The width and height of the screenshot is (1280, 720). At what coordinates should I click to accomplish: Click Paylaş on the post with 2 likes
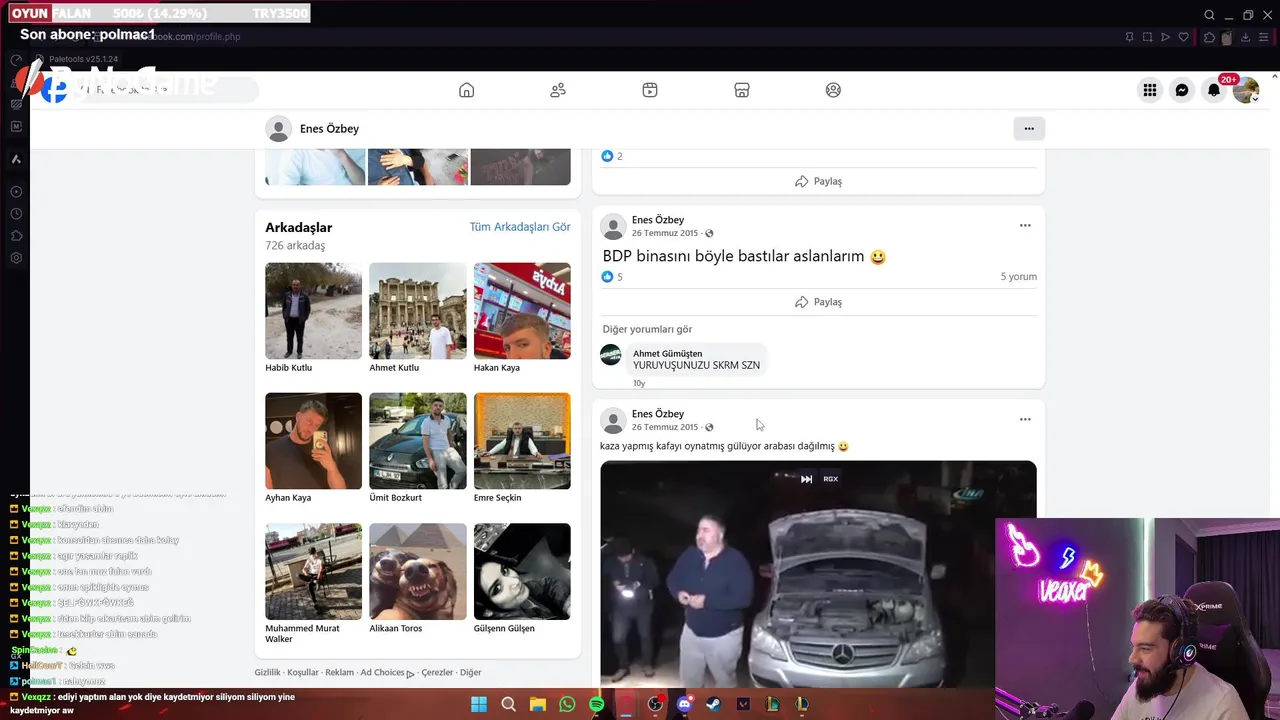pyautogui.click(x=818, y=181)
